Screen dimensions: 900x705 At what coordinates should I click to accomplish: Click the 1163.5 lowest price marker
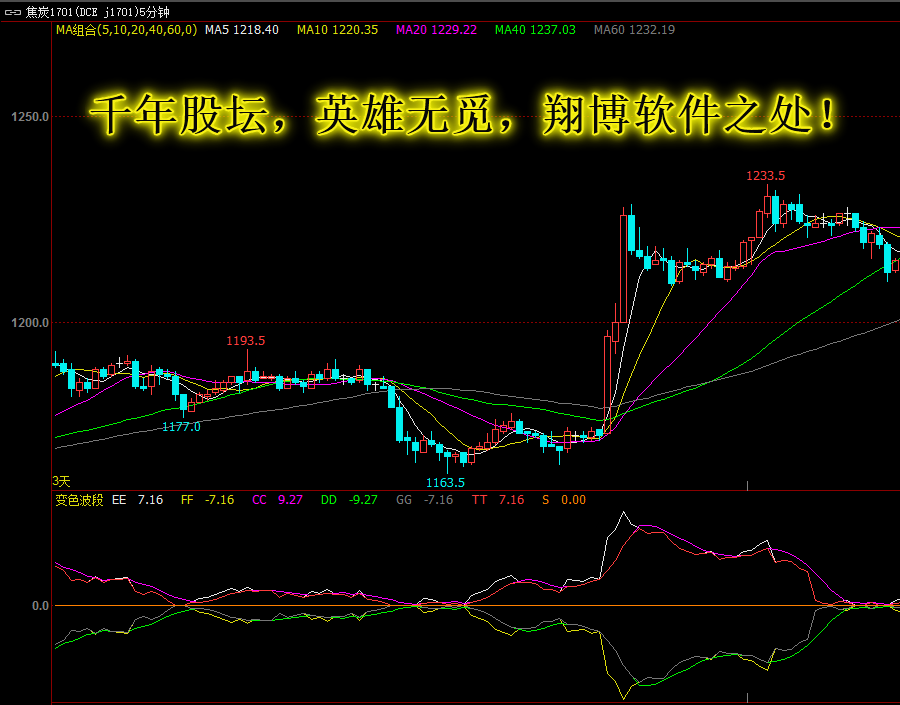(x=445, y=483)
